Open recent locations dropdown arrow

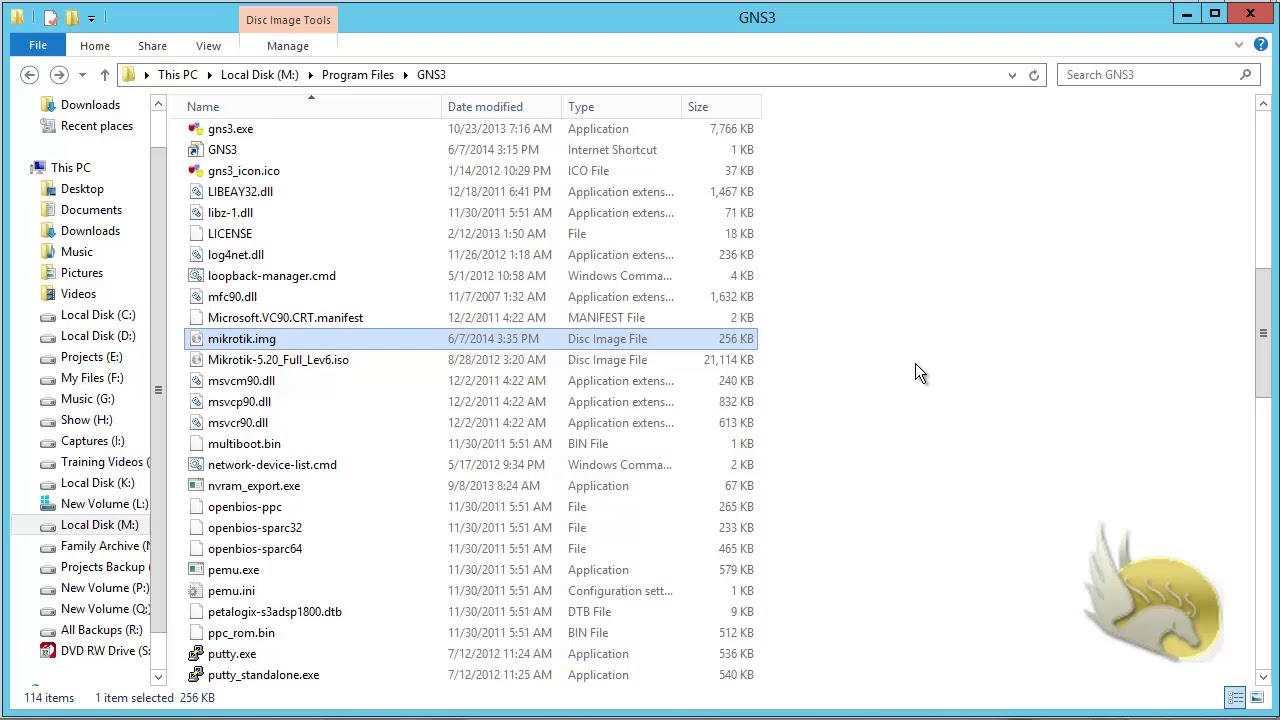tap(82, 75)
